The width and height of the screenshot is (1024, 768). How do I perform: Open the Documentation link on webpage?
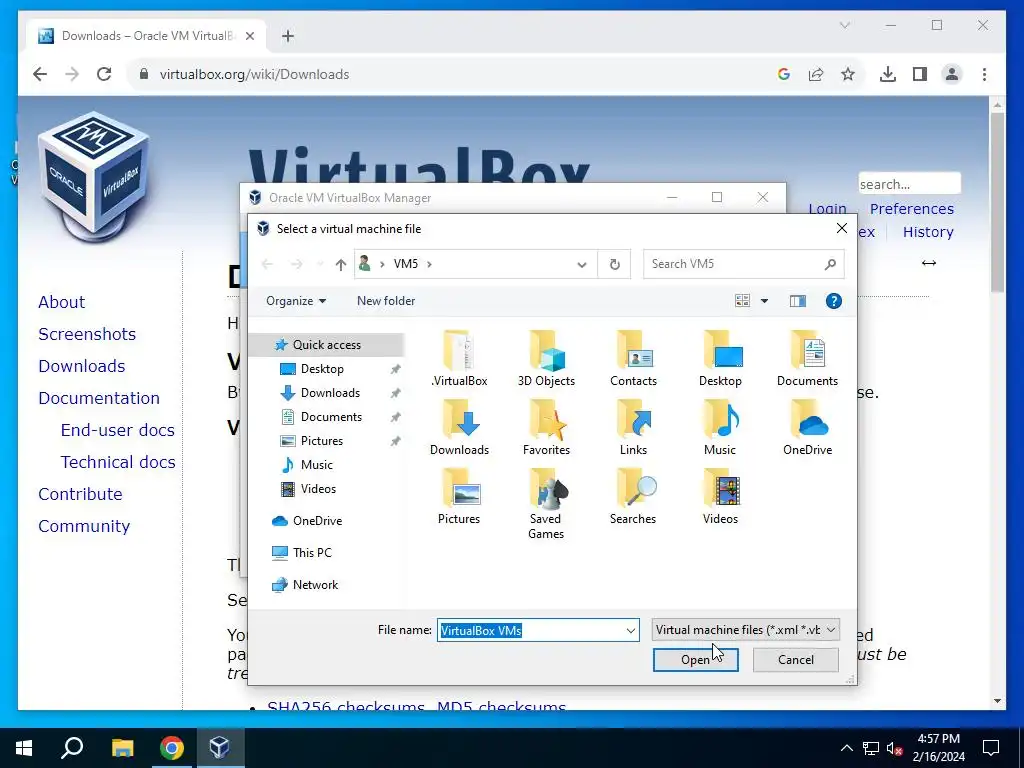click(x=99, y=398)
